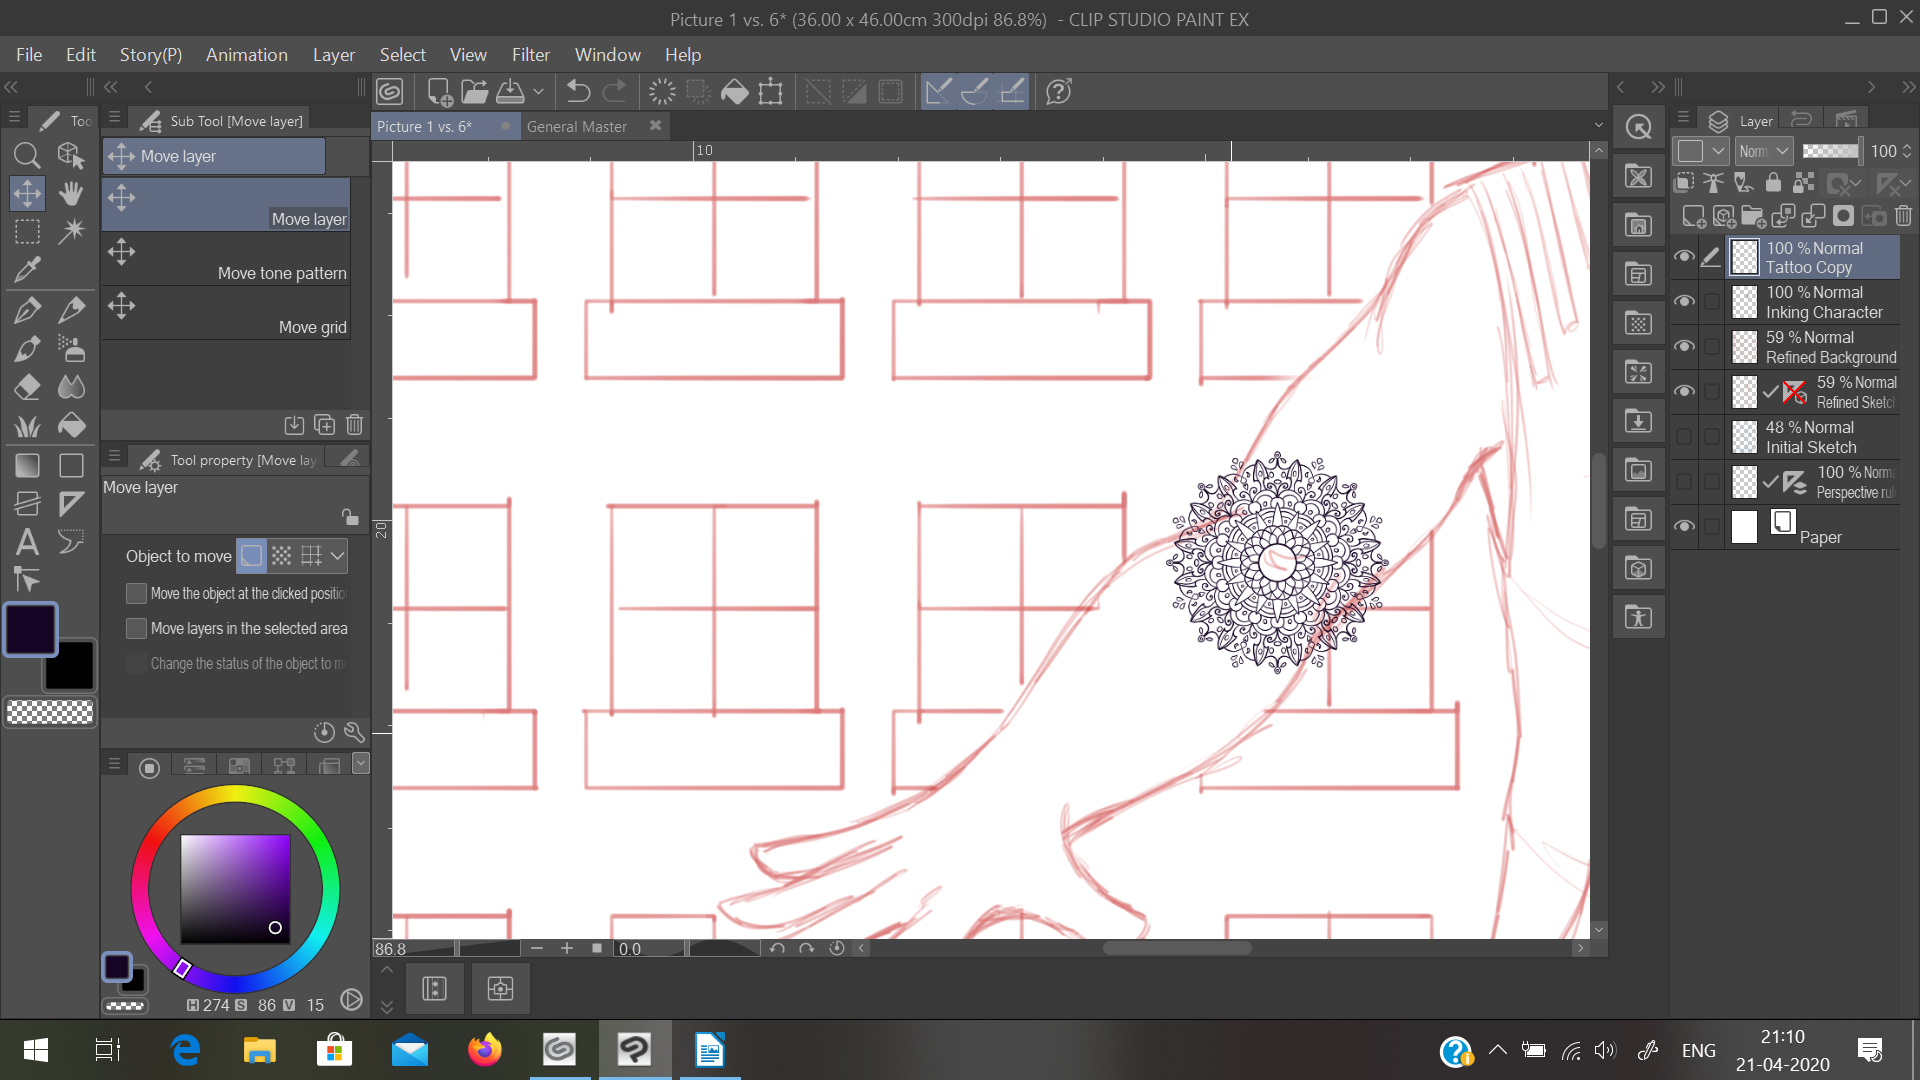Select the Magnifier zoom tool

click(x=27, y=155)
